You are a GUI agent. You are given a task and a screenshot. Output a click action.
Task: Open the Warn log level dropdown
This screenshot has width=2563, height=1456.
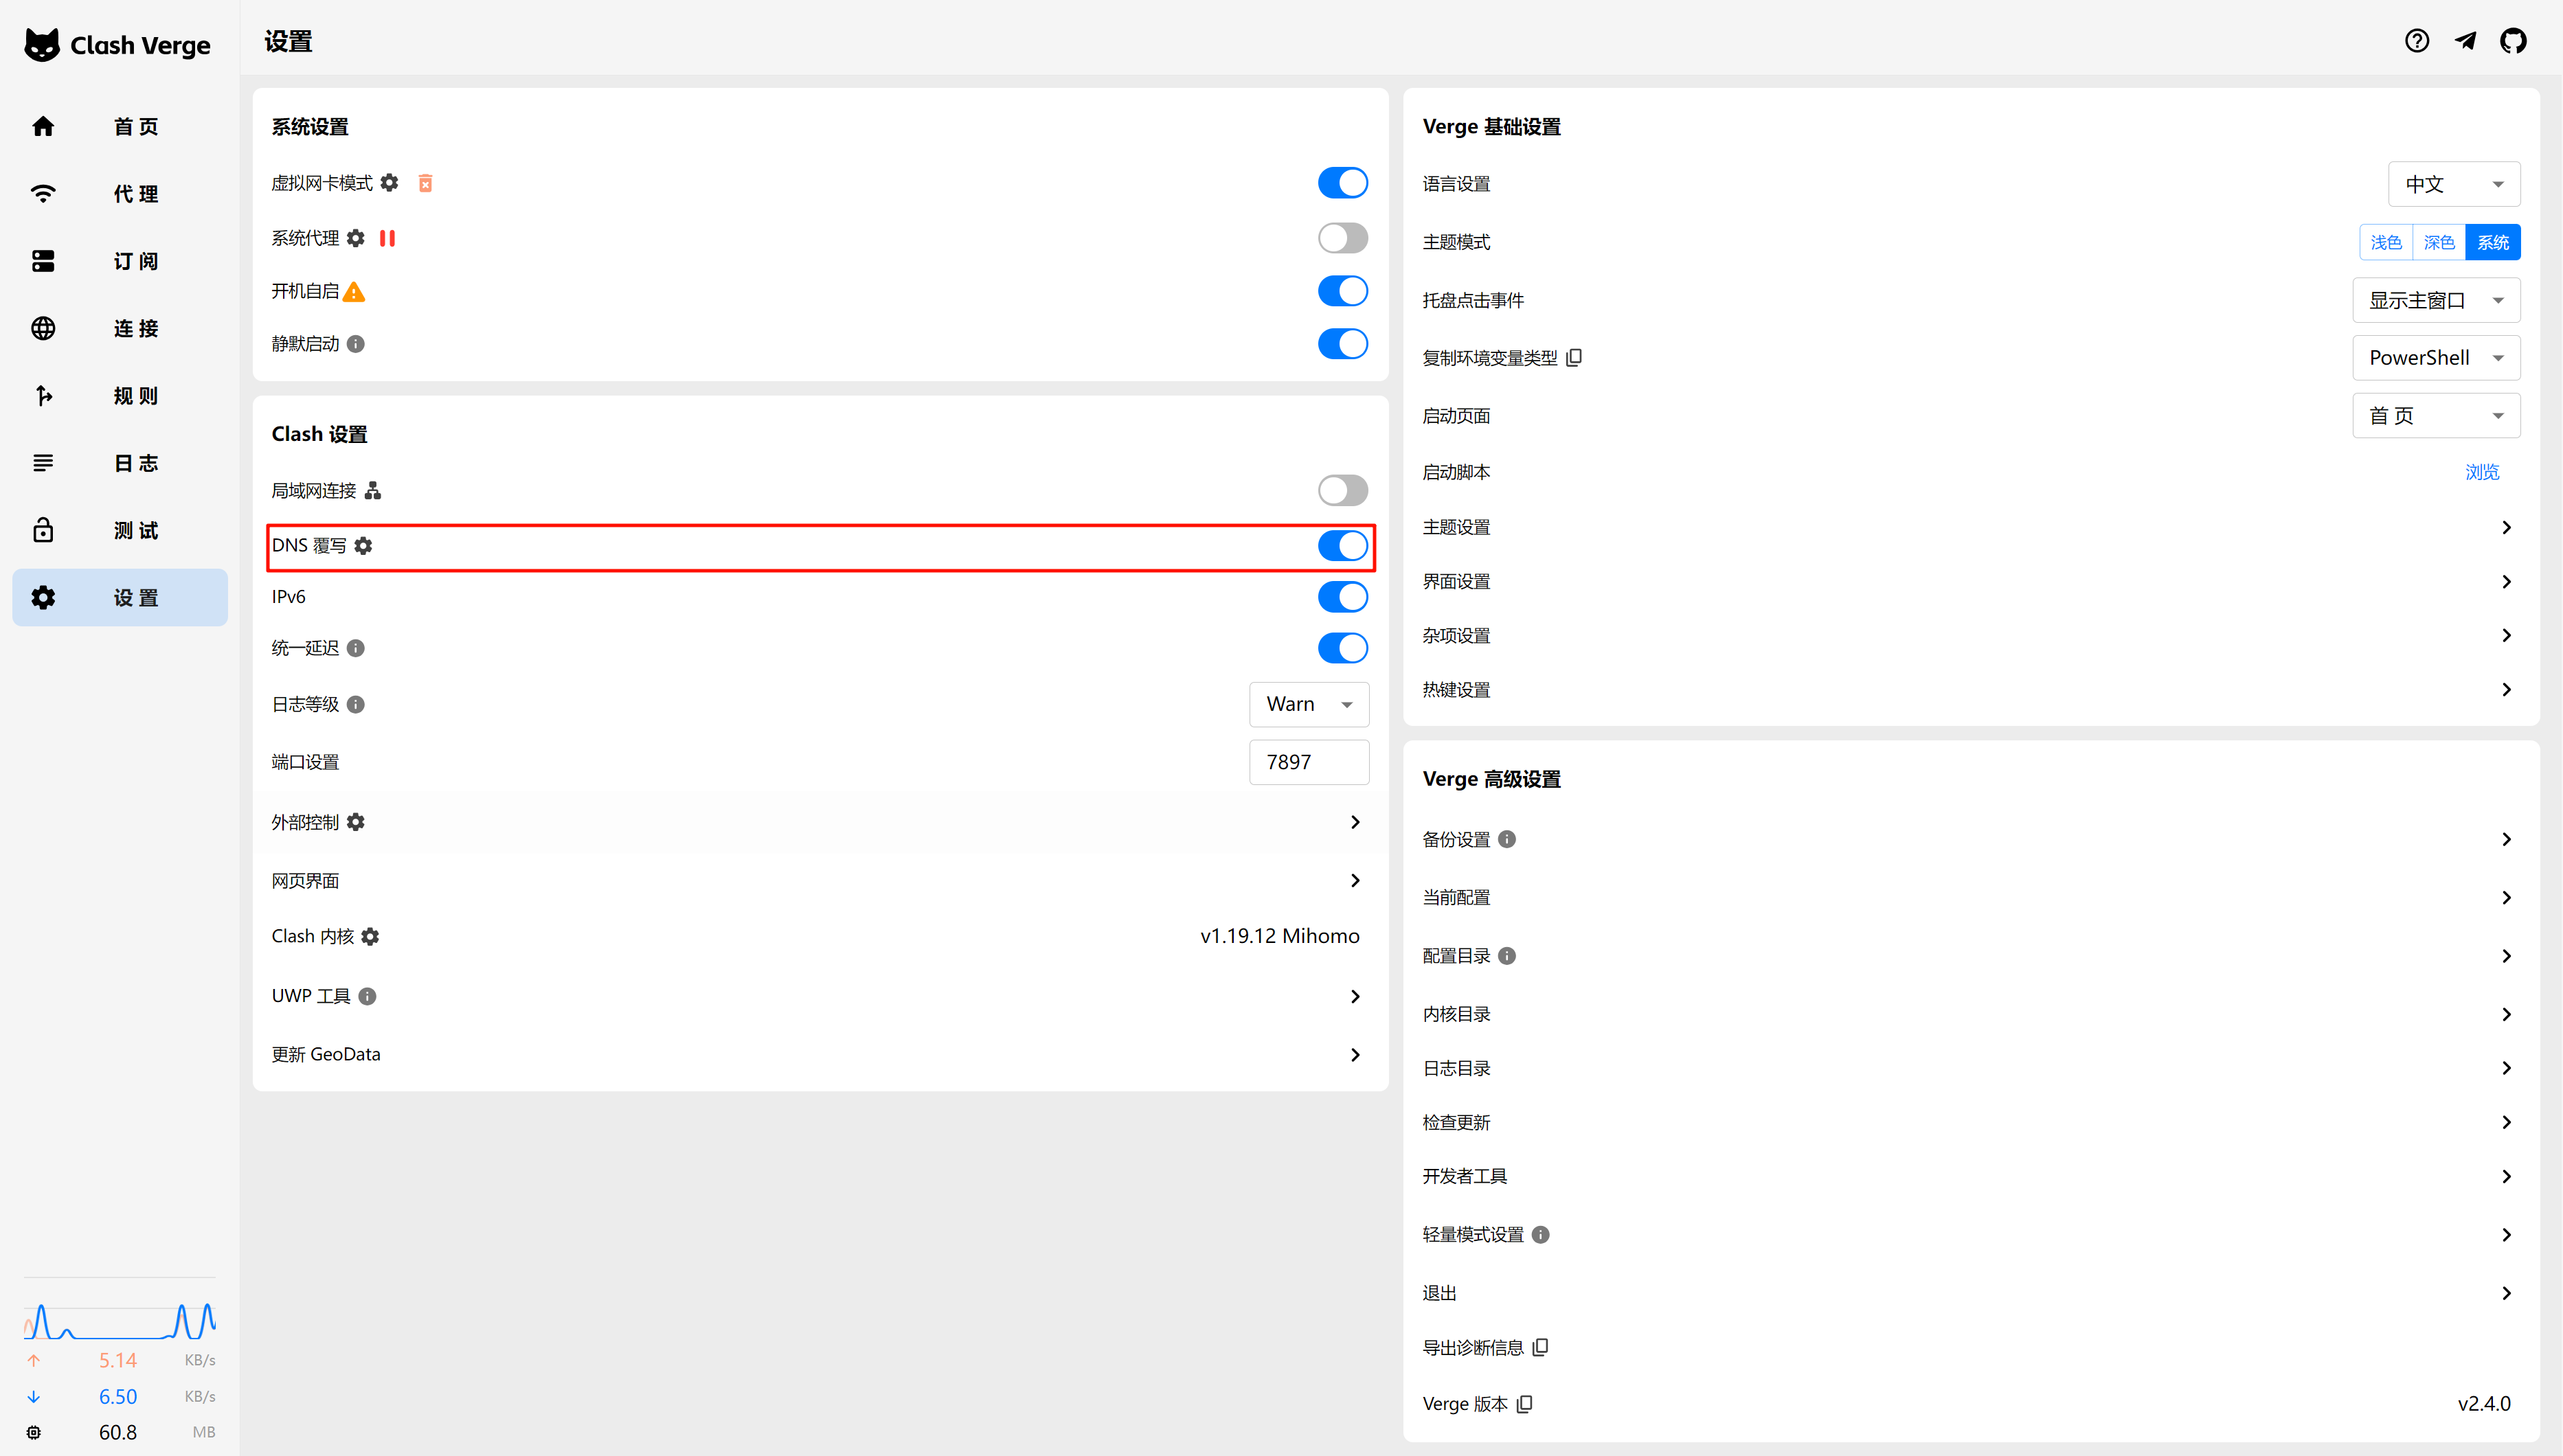click(x=1308, y=704)
